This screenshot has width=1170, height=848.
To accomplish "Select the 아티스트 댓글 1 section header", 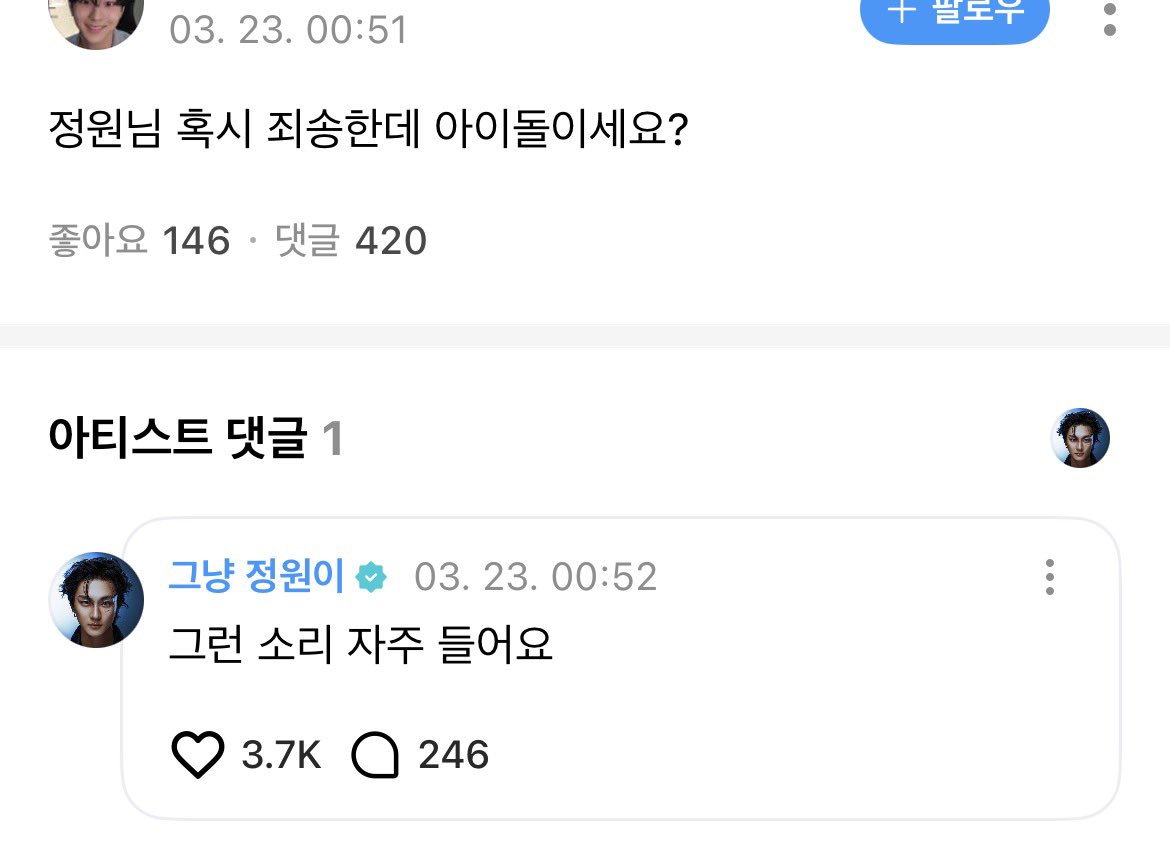I will coord(195,439).
